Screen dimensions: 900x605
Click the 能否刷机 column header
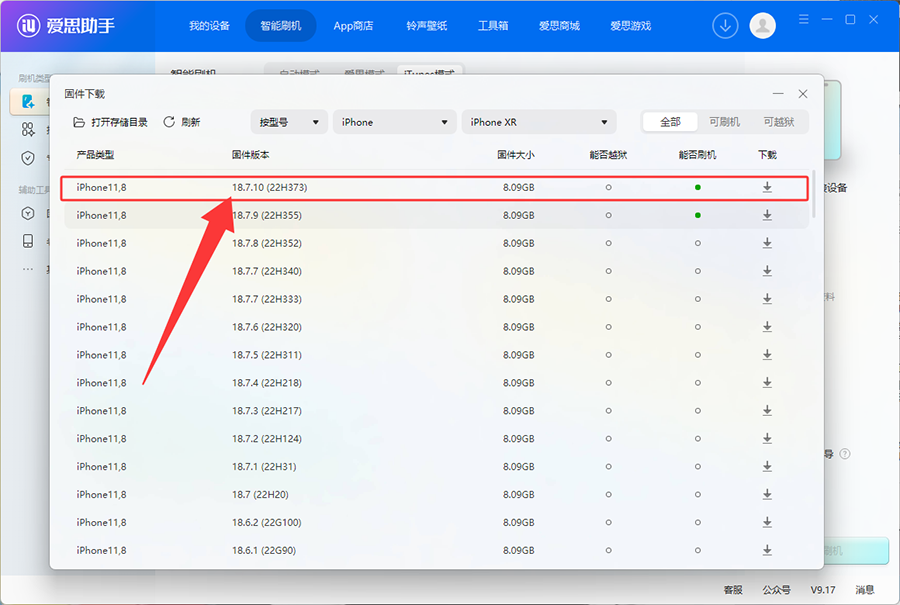pos(697,155)
